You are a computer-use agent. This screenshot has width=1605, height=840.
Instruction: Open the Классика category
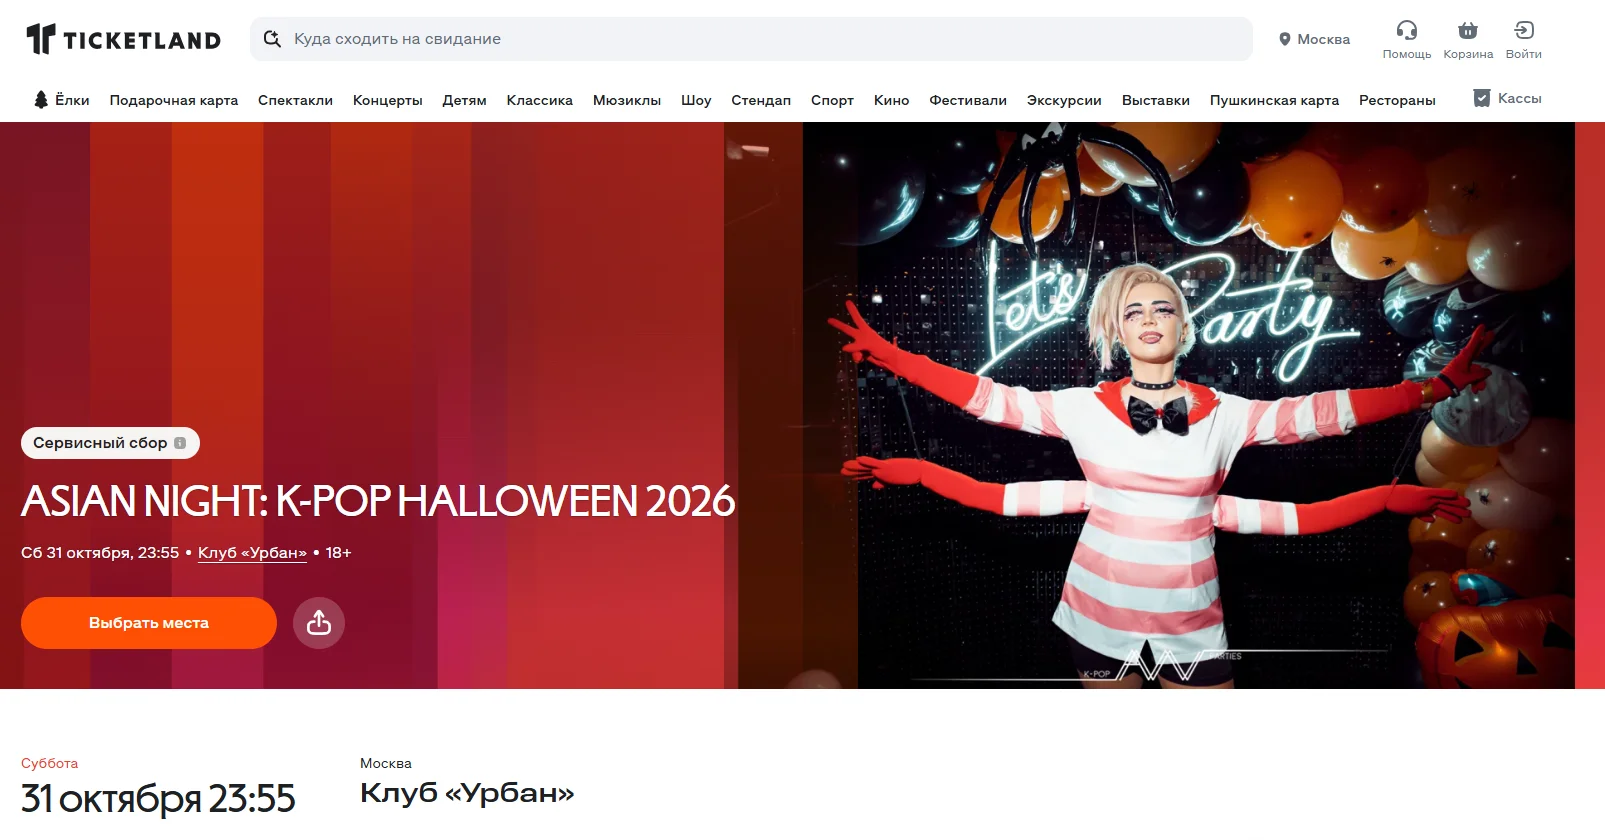tap(540, 100)
